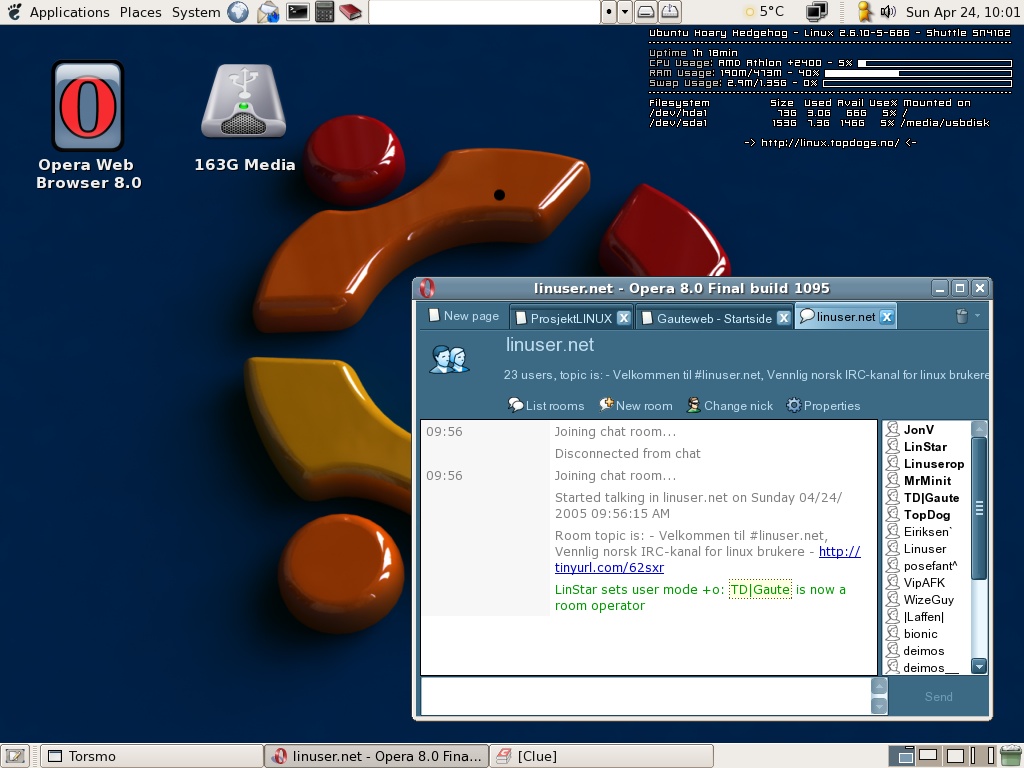The height and width of the screenshot is (768, 1024).
Task: Open the command line history dropdown arrow
Action: pyautogui.click(x=625, y=12)
